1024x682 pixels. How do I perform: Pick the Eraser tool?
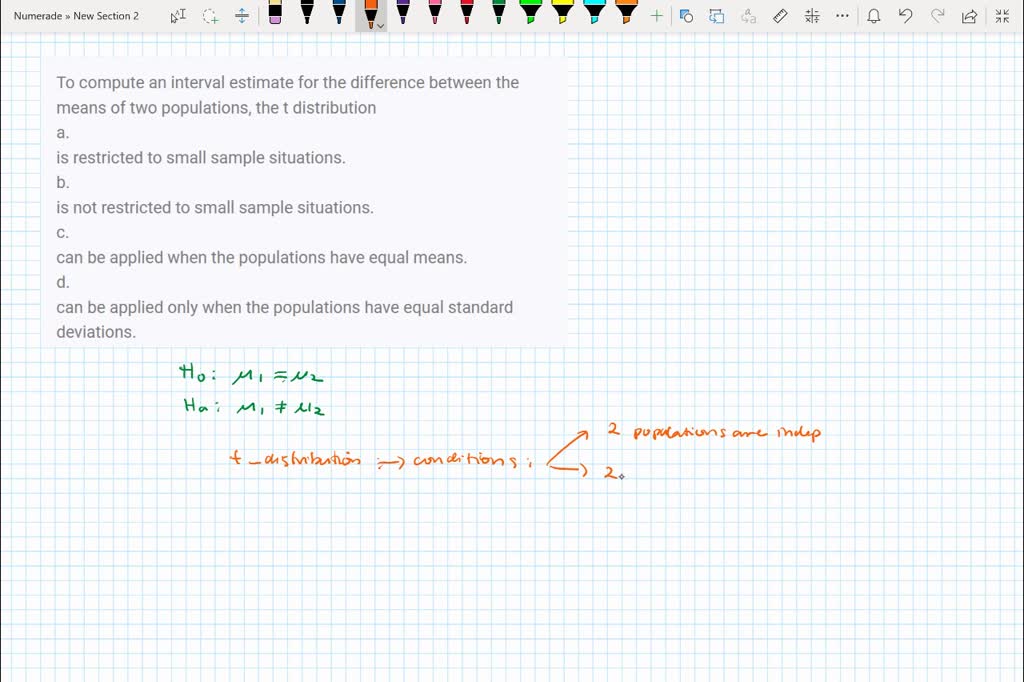pyautogui.click(x=275, y=13)
